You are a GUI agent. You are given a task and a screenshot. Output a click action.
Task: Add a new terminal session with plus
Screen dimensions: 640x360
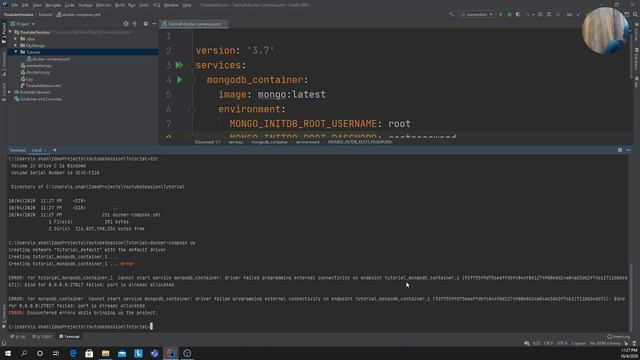click(x=55, y=150)
